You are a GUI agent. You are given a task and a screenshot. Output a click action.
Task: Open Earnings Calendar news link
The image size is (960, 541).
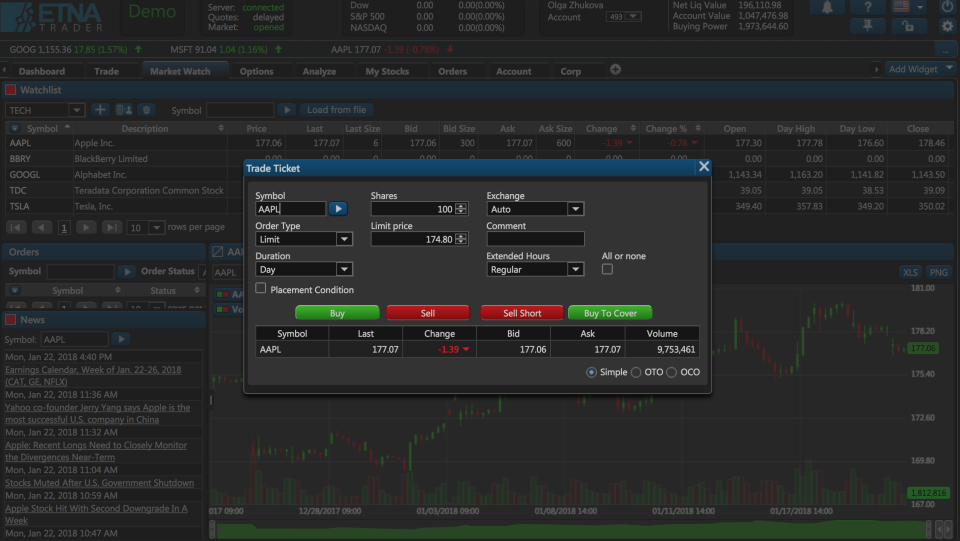coord(93,376)
